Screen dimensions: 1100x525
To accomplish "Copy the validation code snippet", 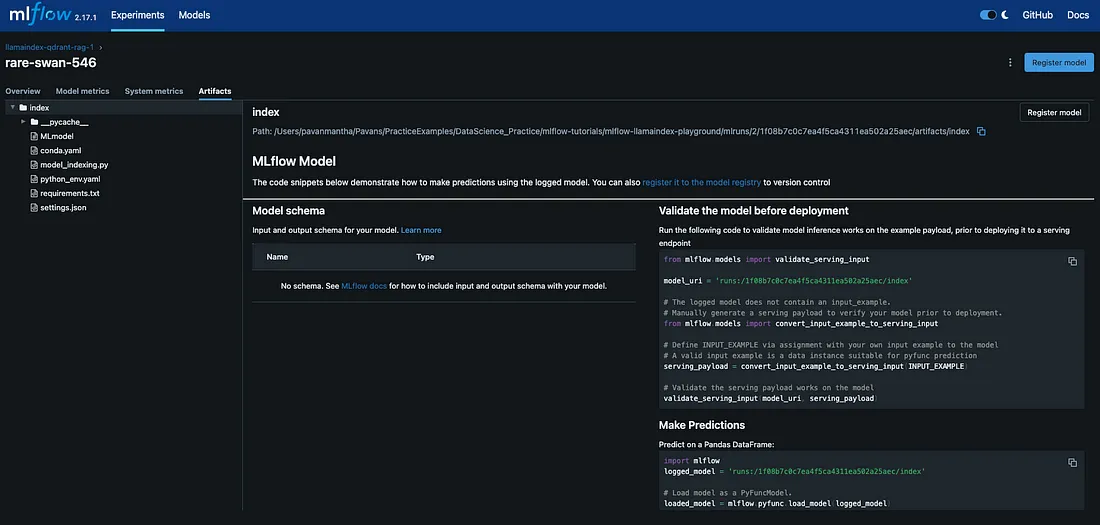I will (1072, 261).
